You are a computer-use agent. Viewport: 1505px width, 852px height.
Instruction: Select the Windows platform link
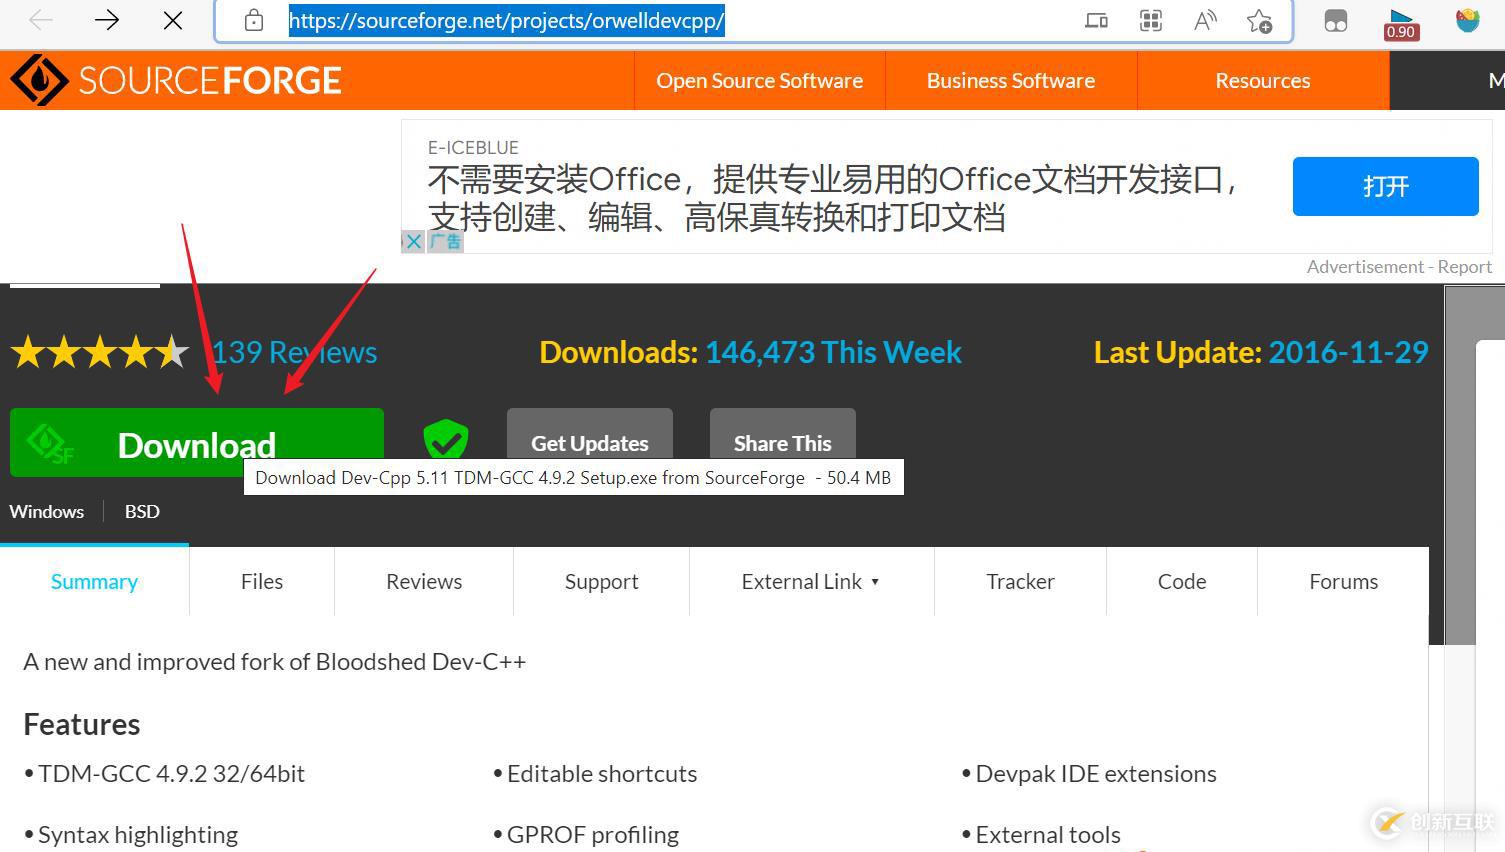pyautogui.click(x=47, y=511)
